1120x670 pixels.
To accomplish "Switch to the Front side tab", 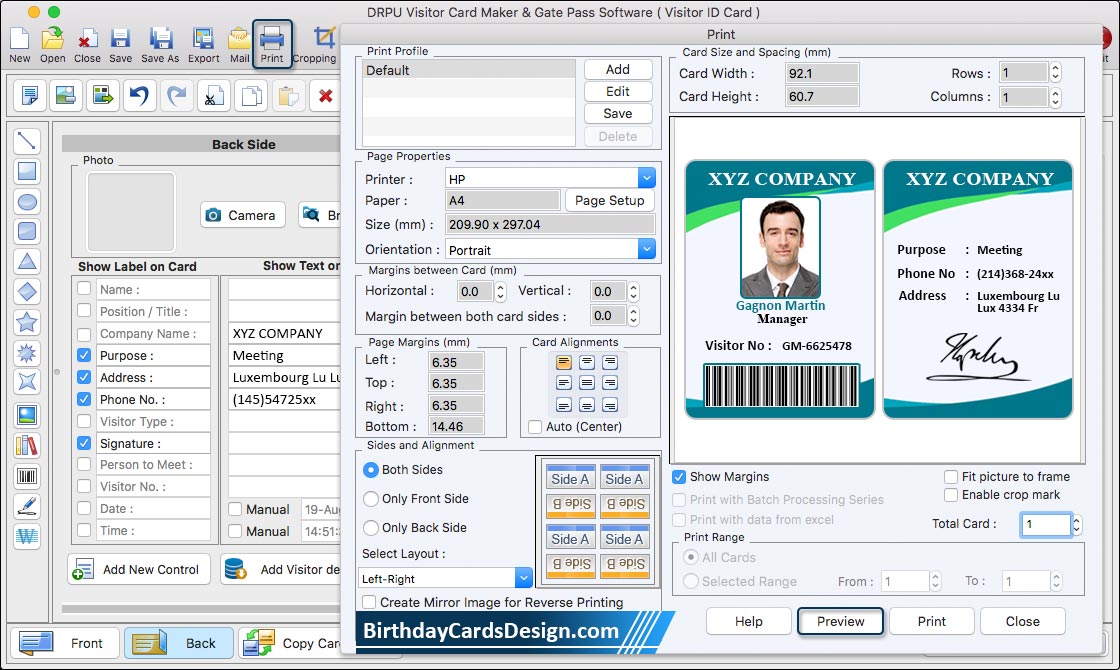I will click(x=64, y=643).
